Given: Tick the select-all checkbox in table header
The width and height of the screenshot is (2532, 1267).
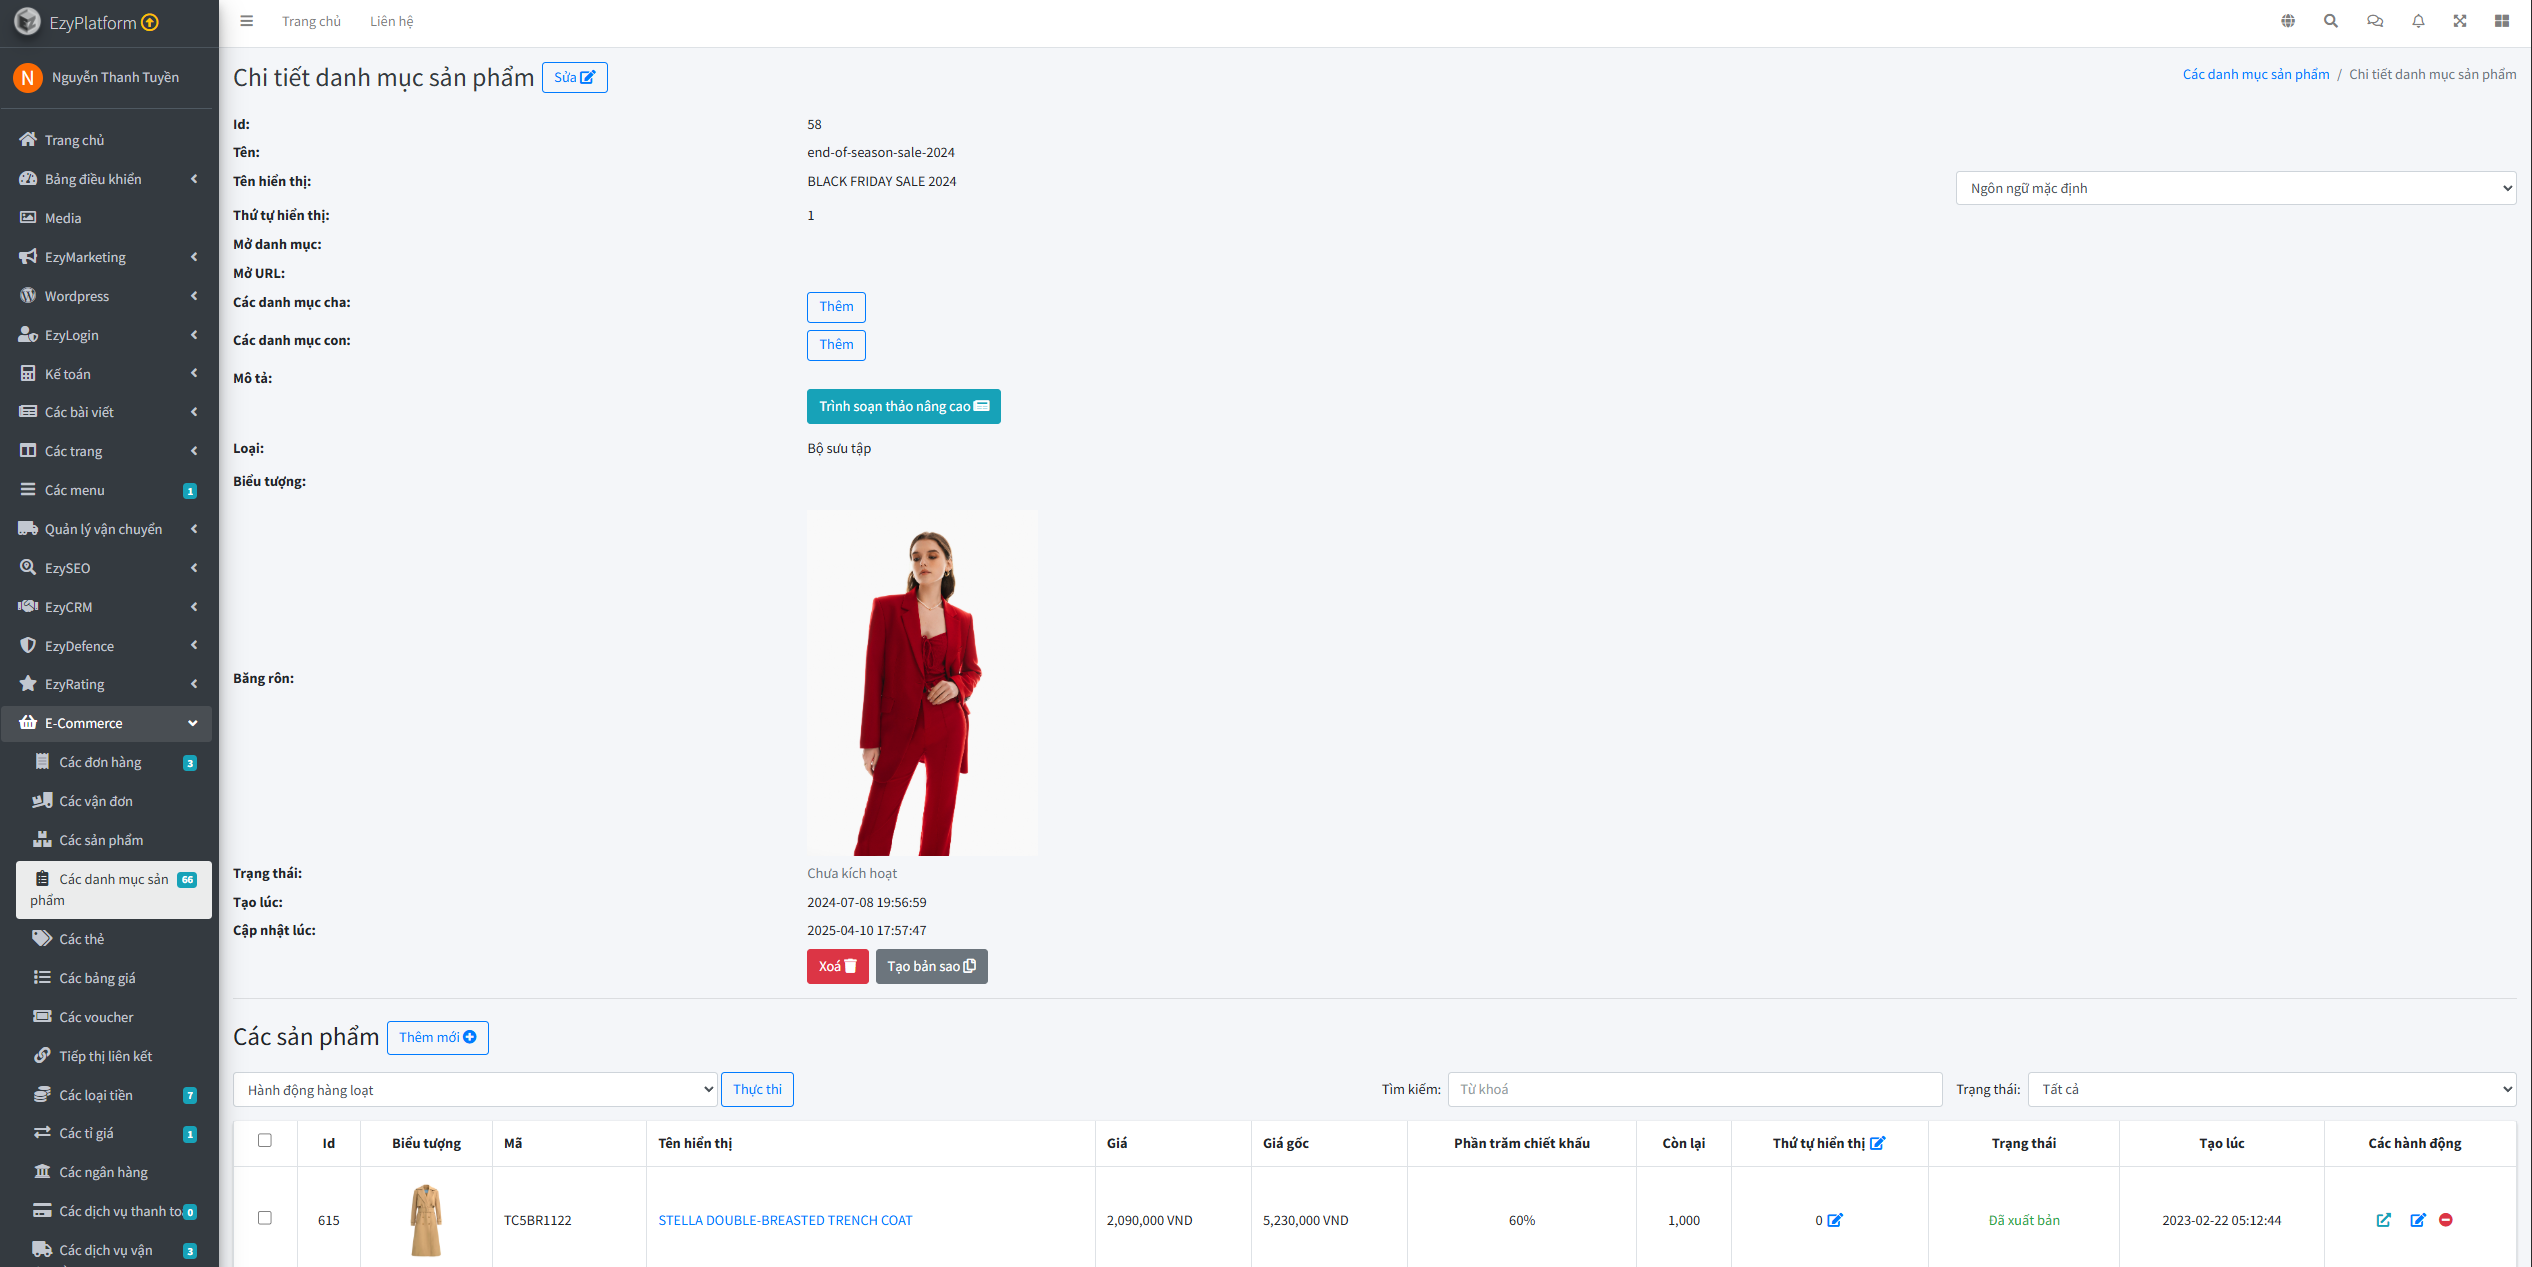Looking at the screenshot, I should pyautogui.click(x=265, y=1140).
